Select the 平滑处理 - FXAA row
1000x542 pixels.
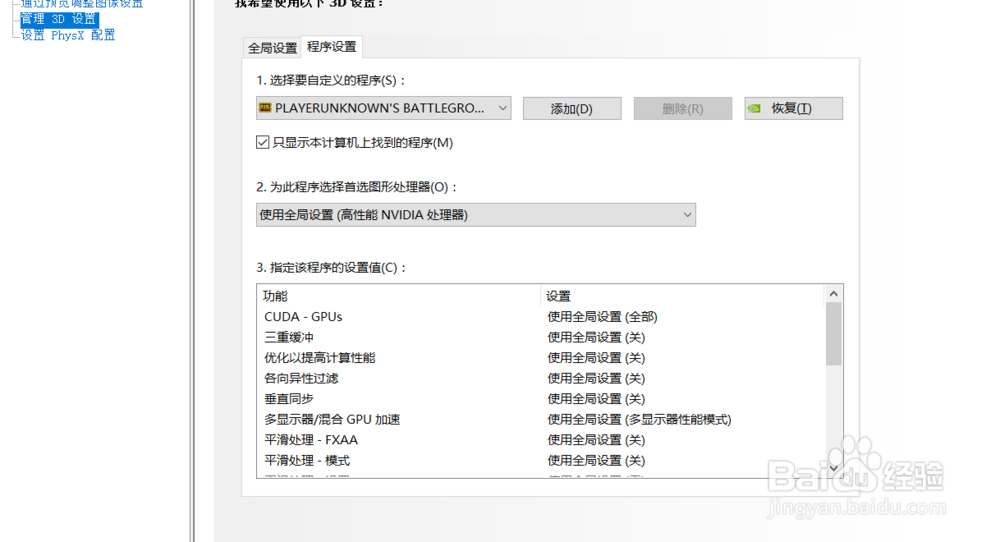(541, 440)
